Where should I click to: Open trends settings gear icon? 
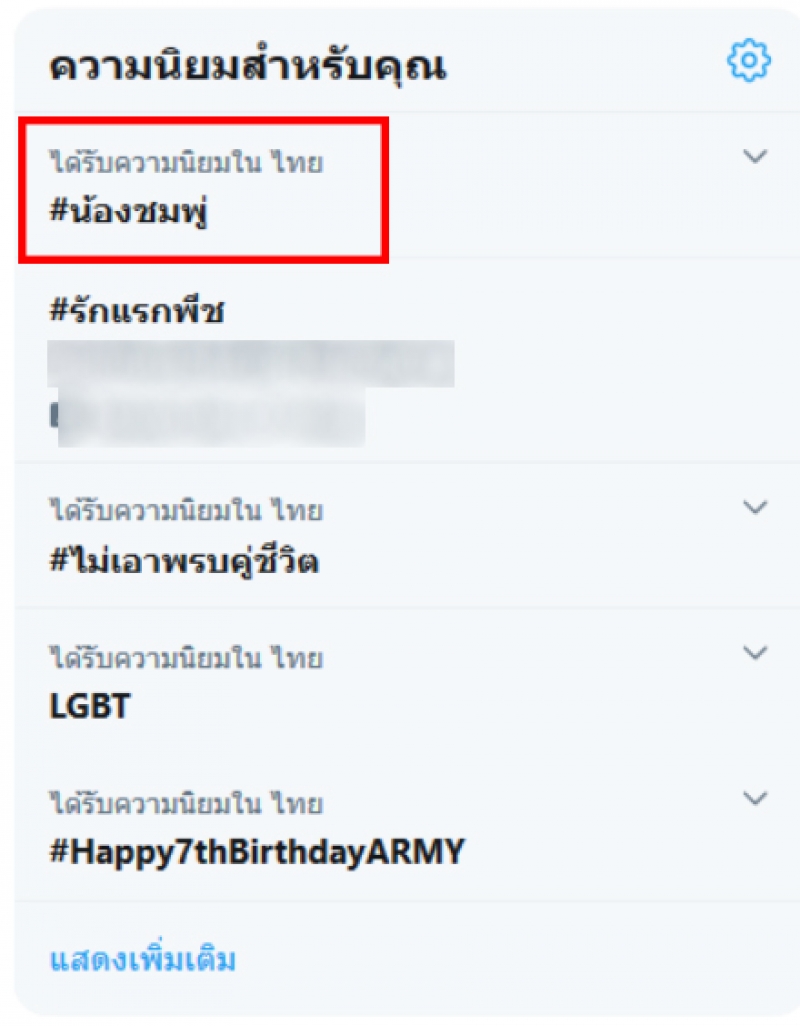pos(749,60)
